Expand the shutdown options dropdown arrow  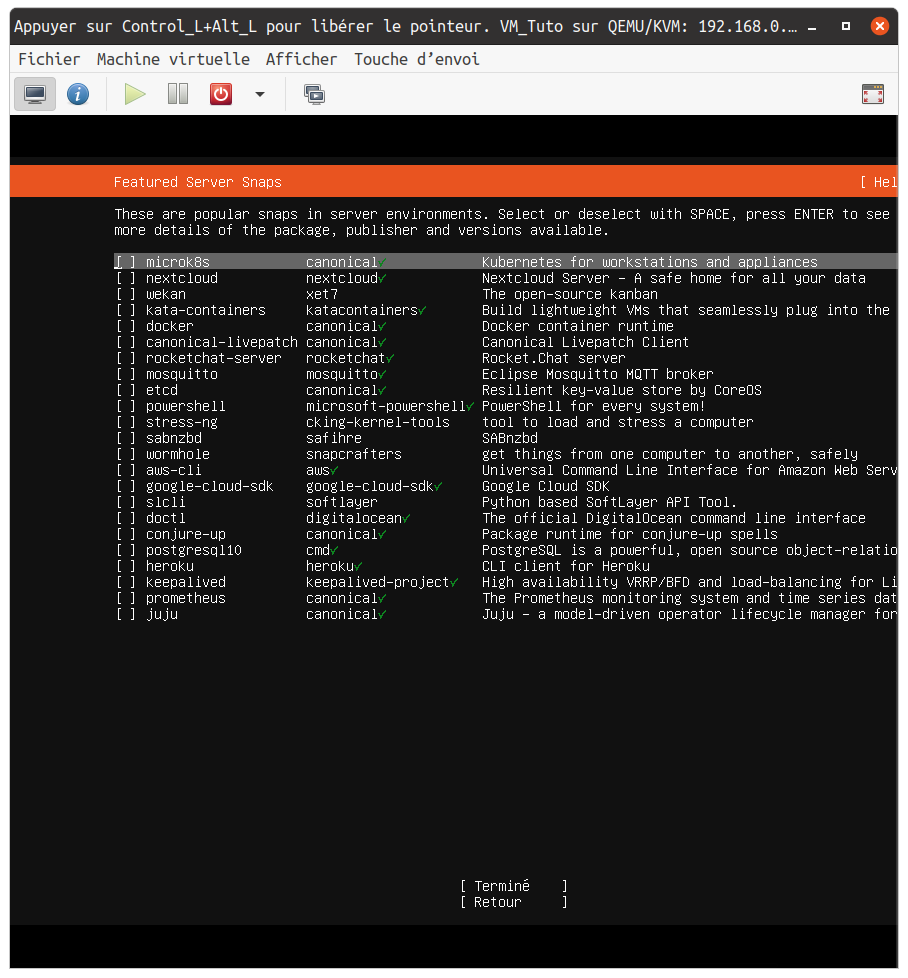coord(260,94)
